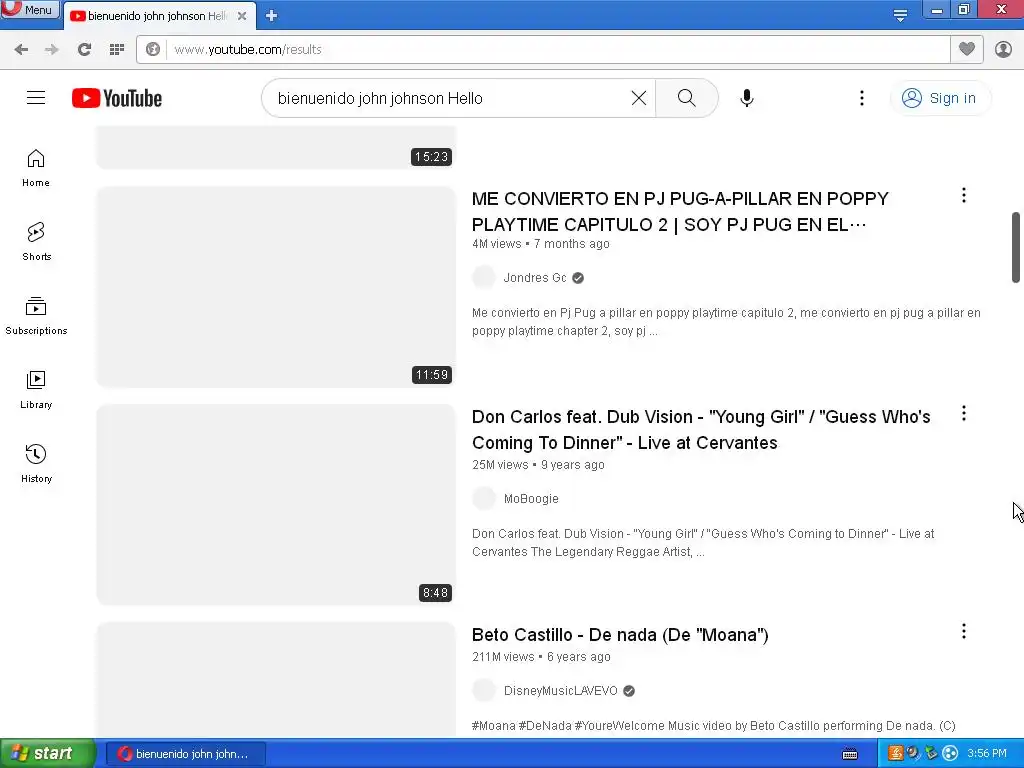The width and height of the screenshot is (1024, 768).
Task: Open a new tab with plus
Action: point(272,16)
